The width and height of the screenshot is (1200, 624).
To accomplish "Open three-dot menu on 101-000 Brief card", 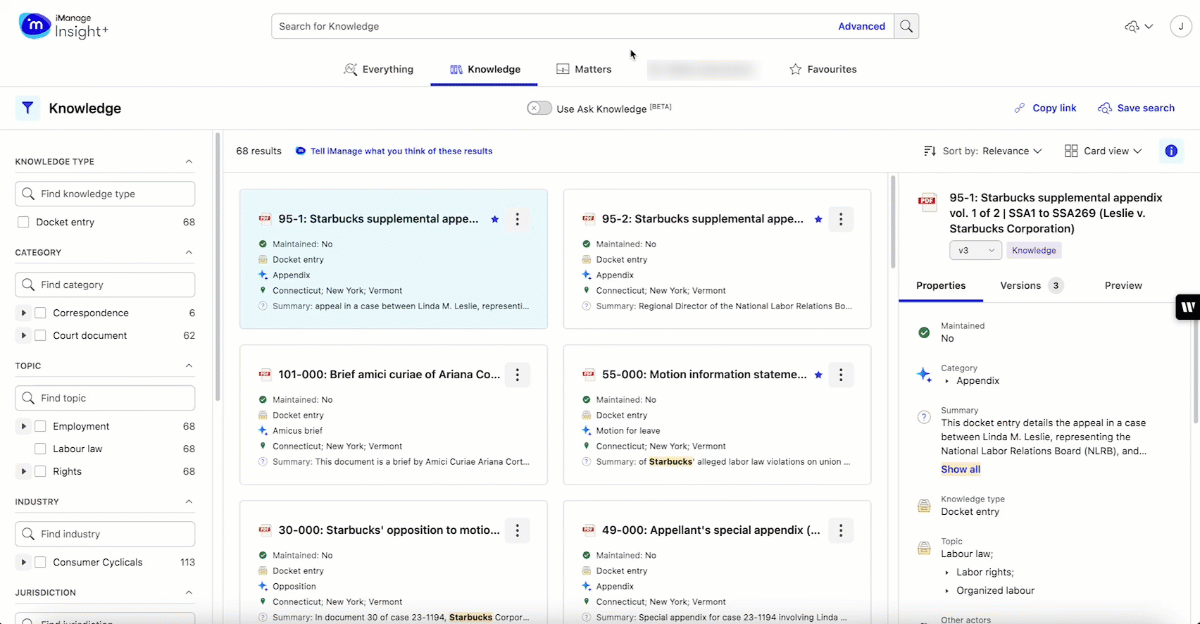I will (517, 375).
